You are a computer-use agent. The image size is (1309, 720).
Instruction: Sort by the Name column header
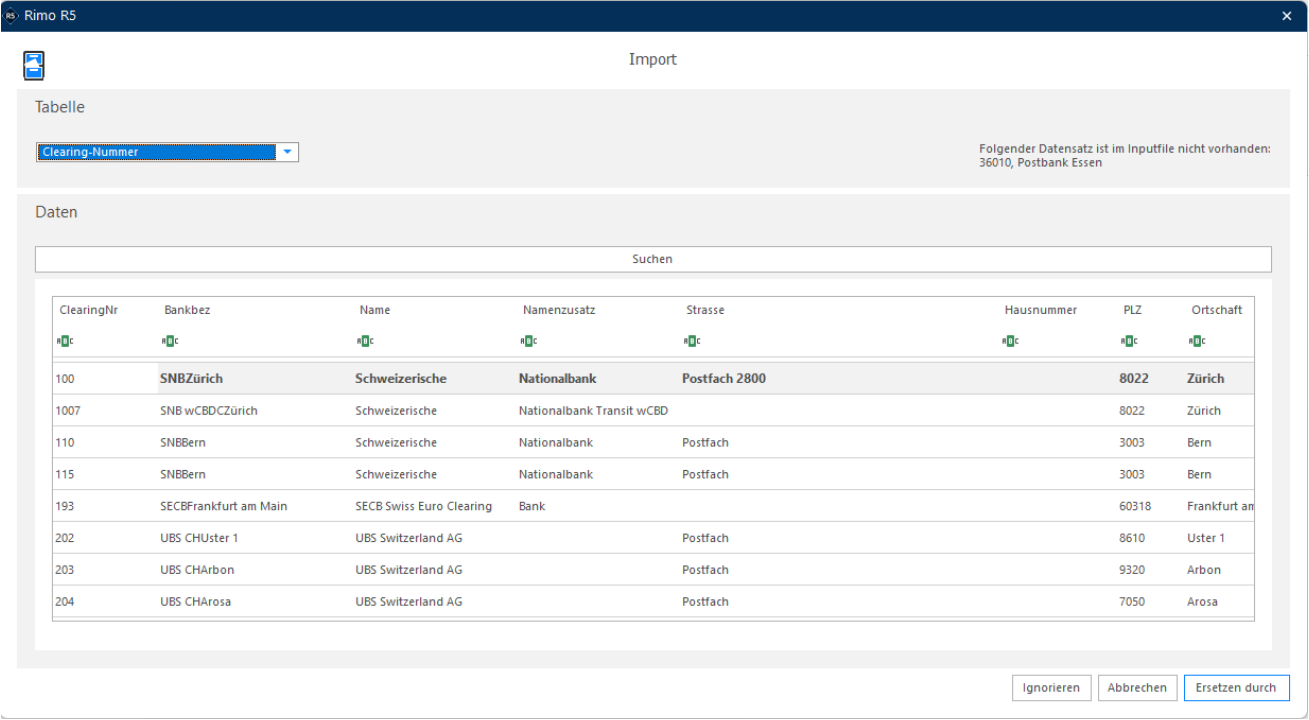(x=375, y=310)
